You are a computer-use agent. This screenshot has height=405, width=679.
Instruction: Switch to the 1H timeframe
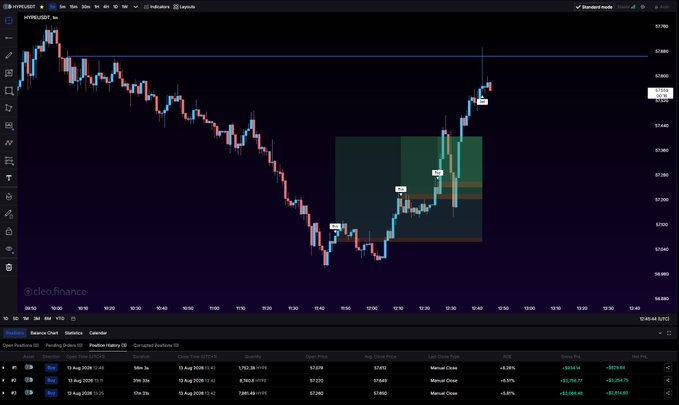click(x=97, y=7)
